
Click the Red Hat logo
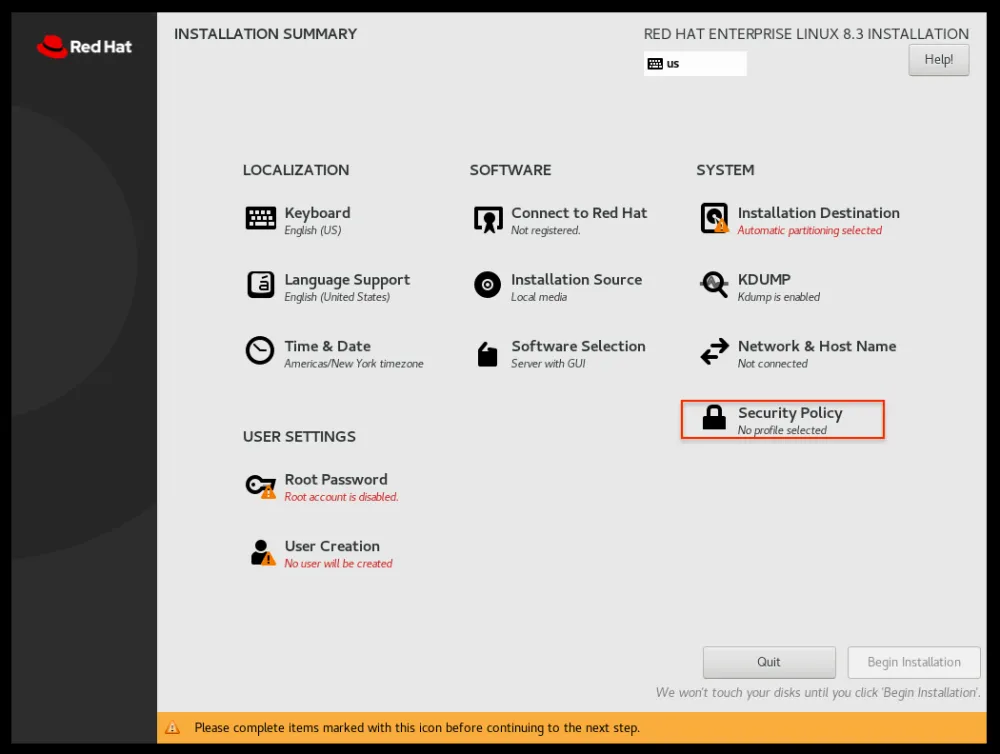tap(84, 46)
